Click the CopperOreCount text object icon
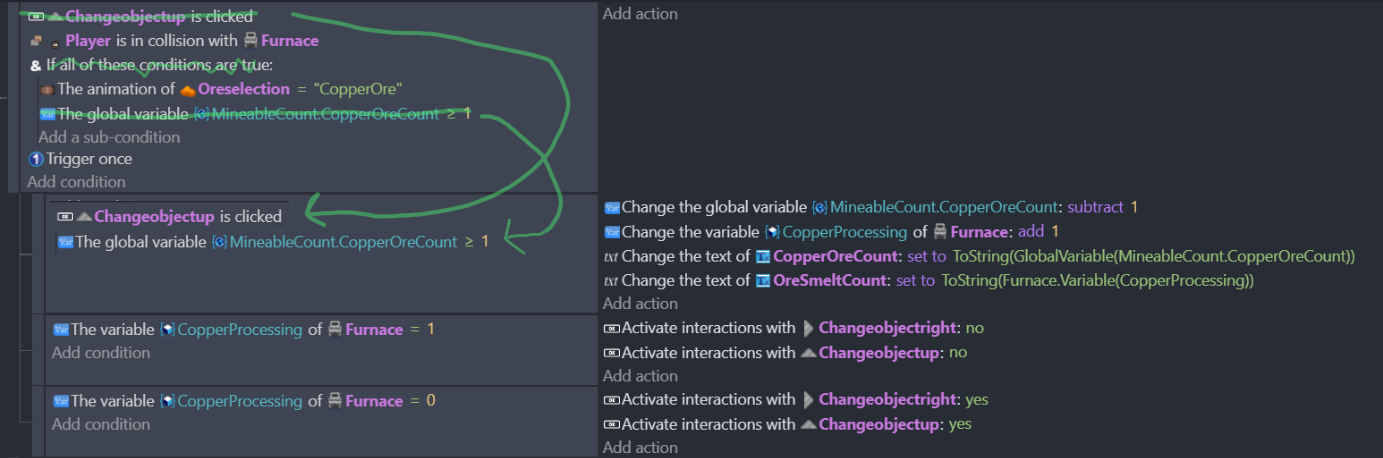Image resolution: width=1383 pixels, height=458 pixels. click(763, 256)
